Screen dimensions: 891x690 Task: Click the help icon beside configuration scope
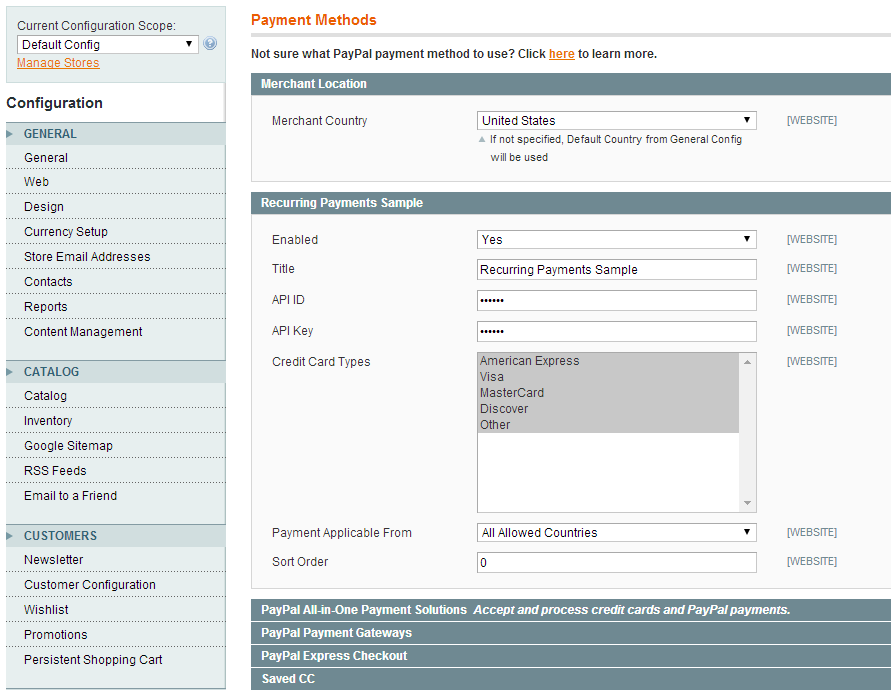tap(210, 43)
